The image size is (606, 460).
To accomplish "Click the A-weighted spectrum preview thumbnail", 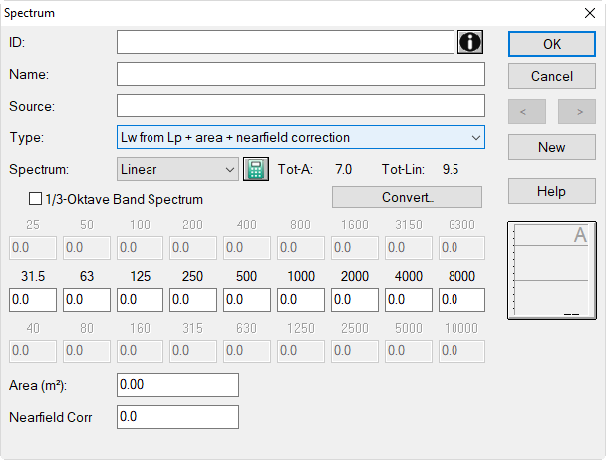I will pos(552,271).
